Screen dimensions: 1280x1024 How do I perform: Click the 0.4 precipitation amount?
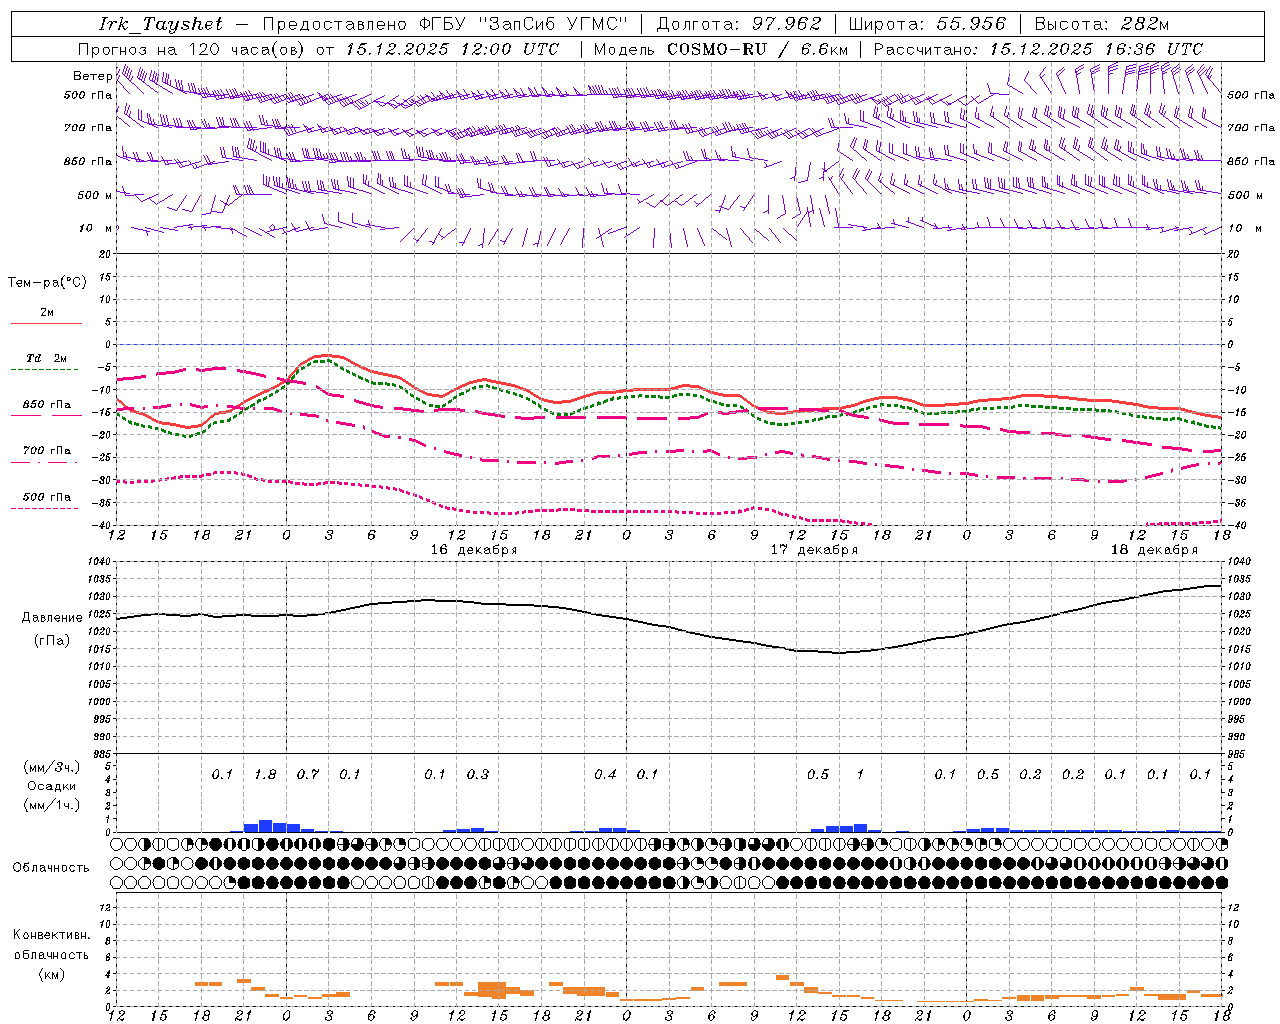(605, 774)
